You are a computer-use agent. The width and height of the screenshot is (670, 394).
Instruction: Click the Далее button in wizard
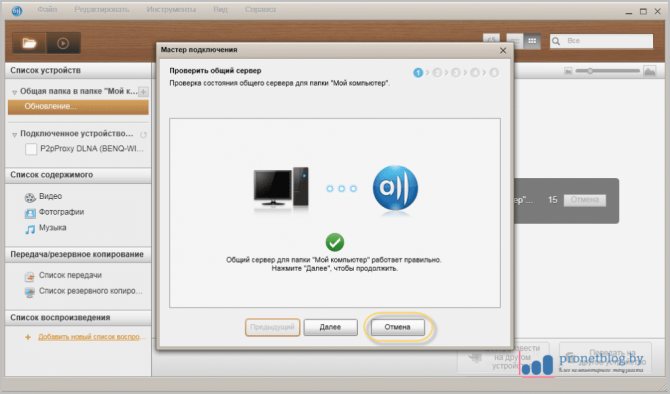[x=330, y=327]
